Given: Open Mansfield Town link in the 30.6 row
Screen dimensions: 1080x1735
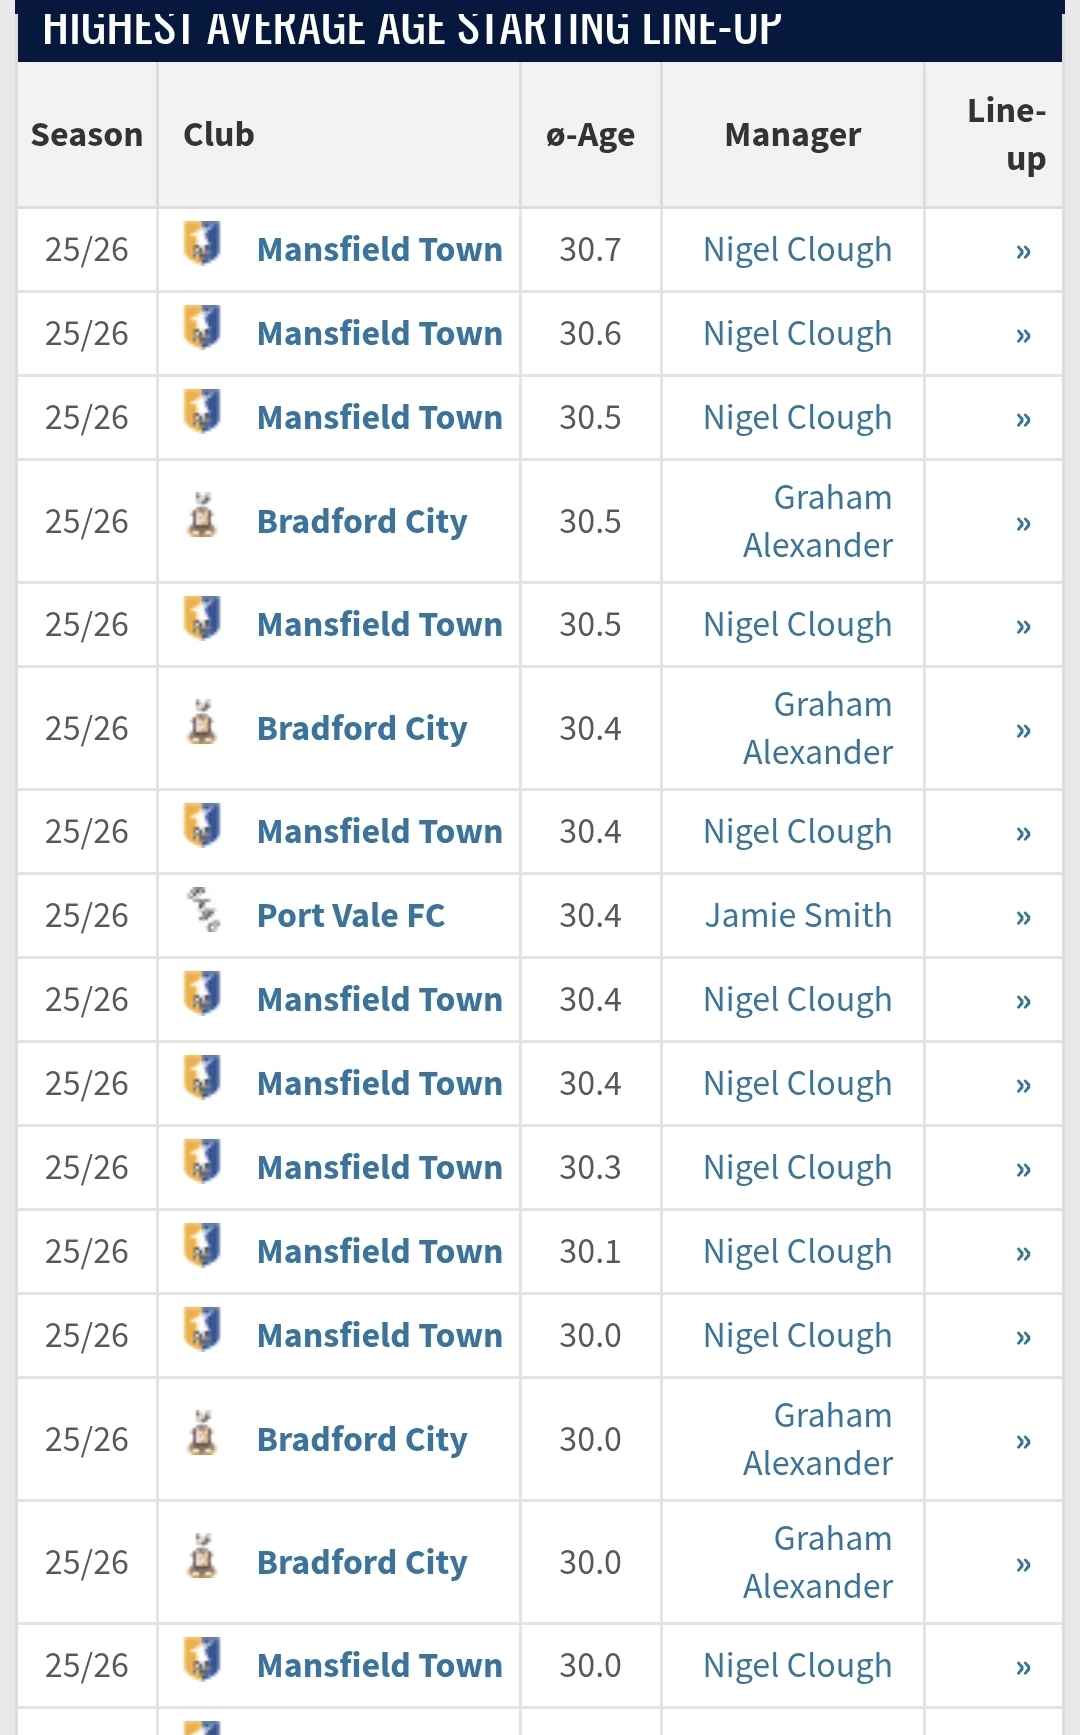Looking at the screenshot, I should coord(380,334).
